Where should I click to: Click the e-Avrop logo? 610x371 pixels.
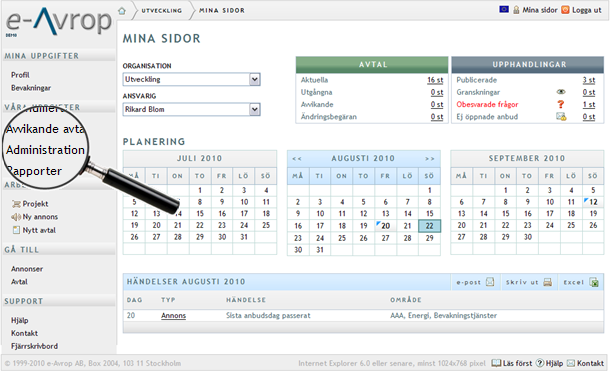tap(59, 21)
